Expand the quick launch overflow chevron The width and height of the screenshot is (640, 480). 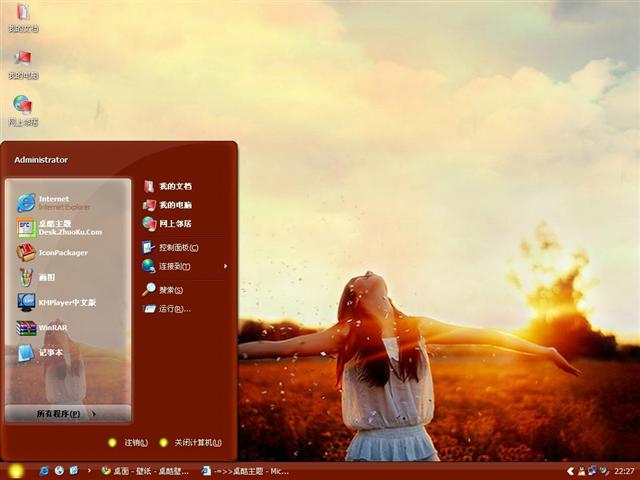[x=89, y=471]
